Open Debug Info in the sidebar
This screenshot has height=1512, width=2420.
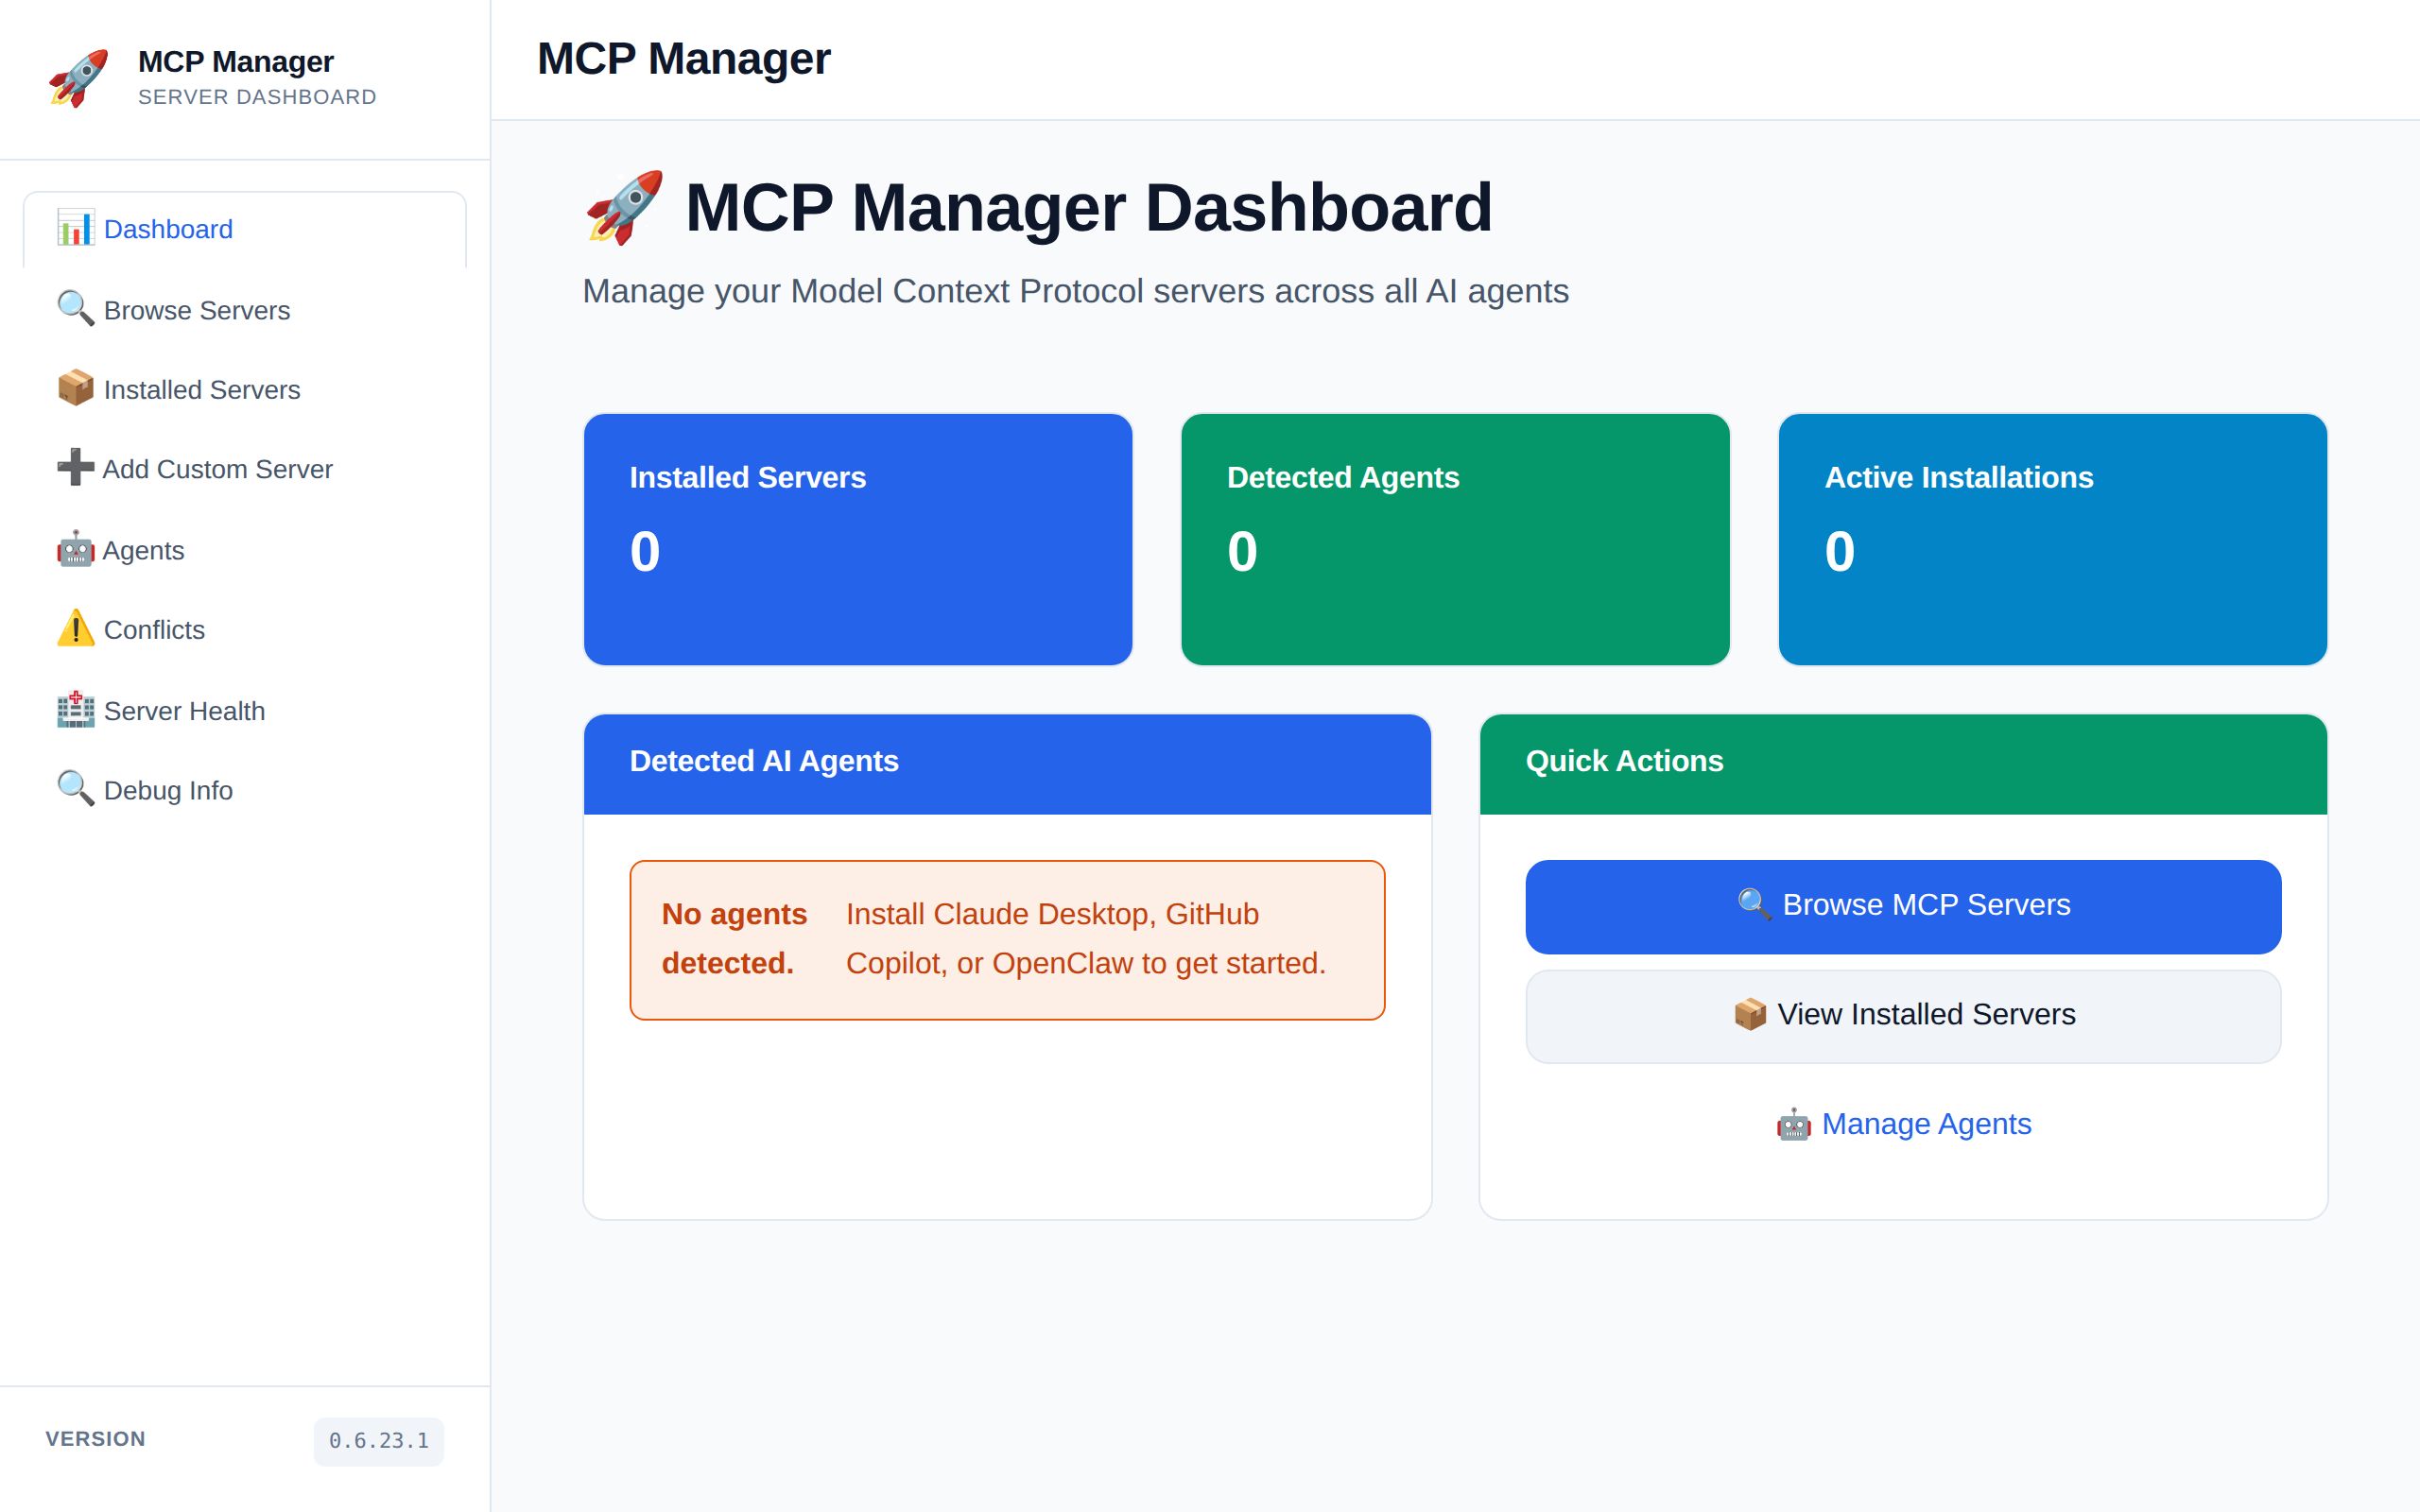245,790
